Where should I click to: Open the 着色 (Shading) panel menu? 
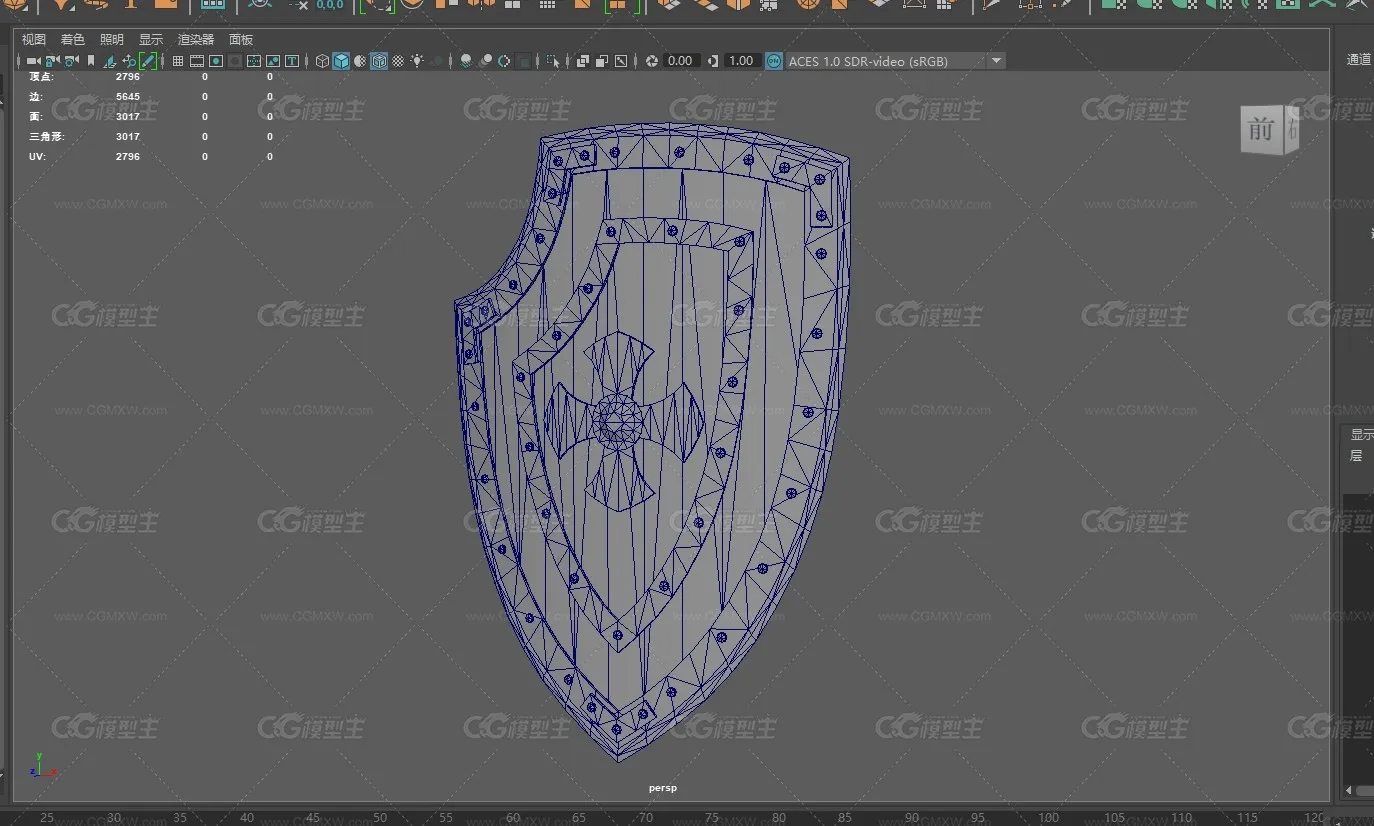73,40
